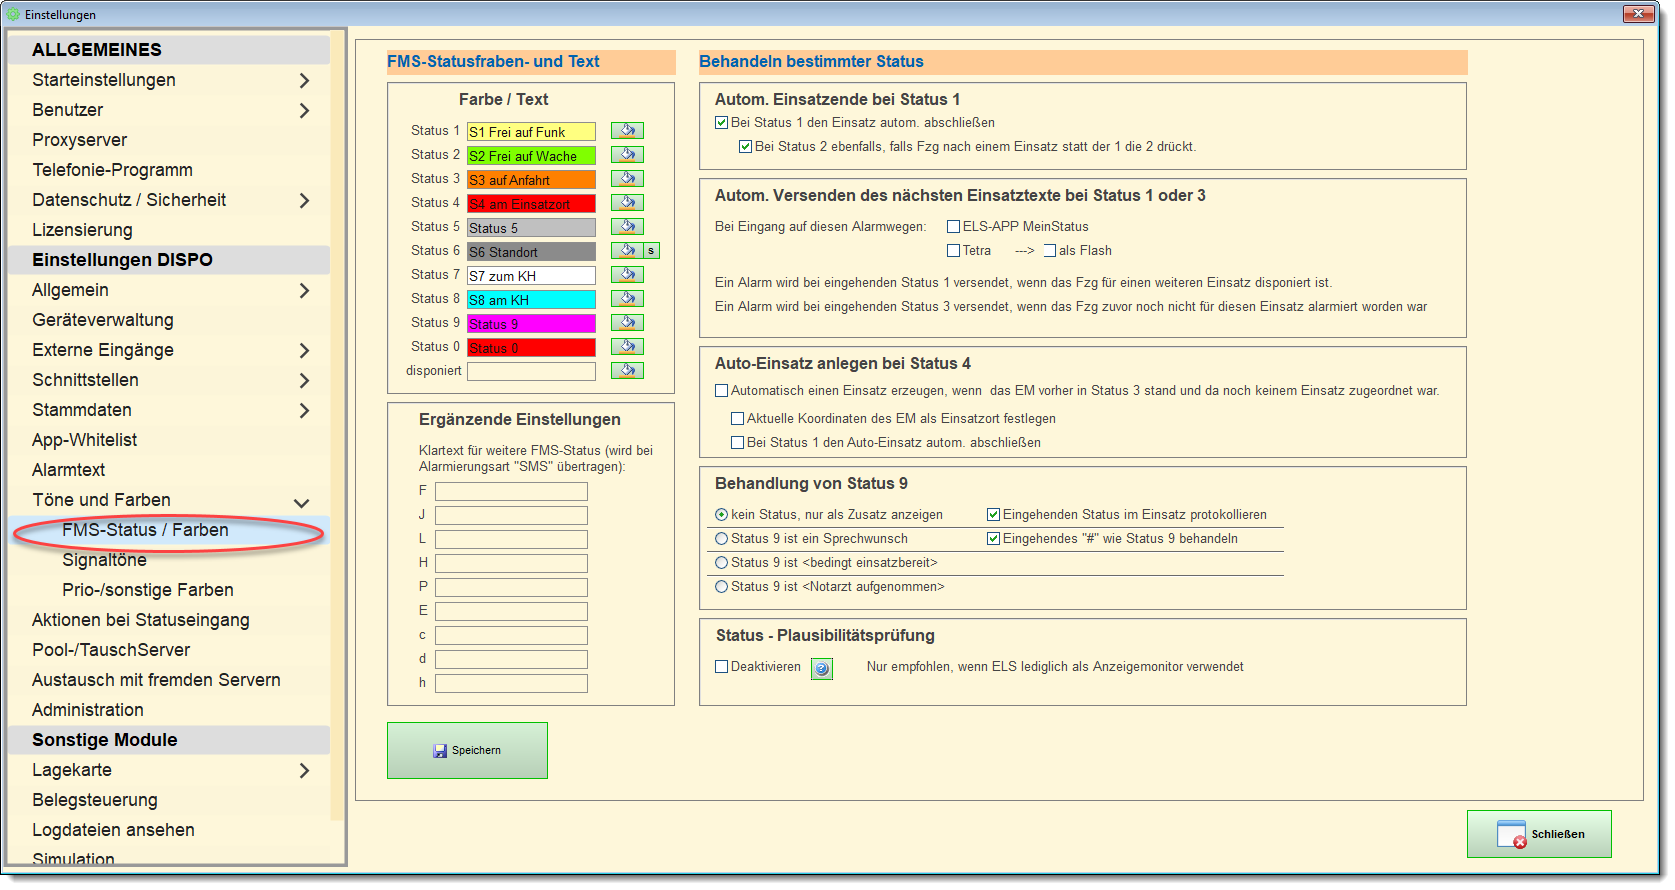Open the color picker for Status 8
This screenshot has height=890, width=1675.
point(627,299)
